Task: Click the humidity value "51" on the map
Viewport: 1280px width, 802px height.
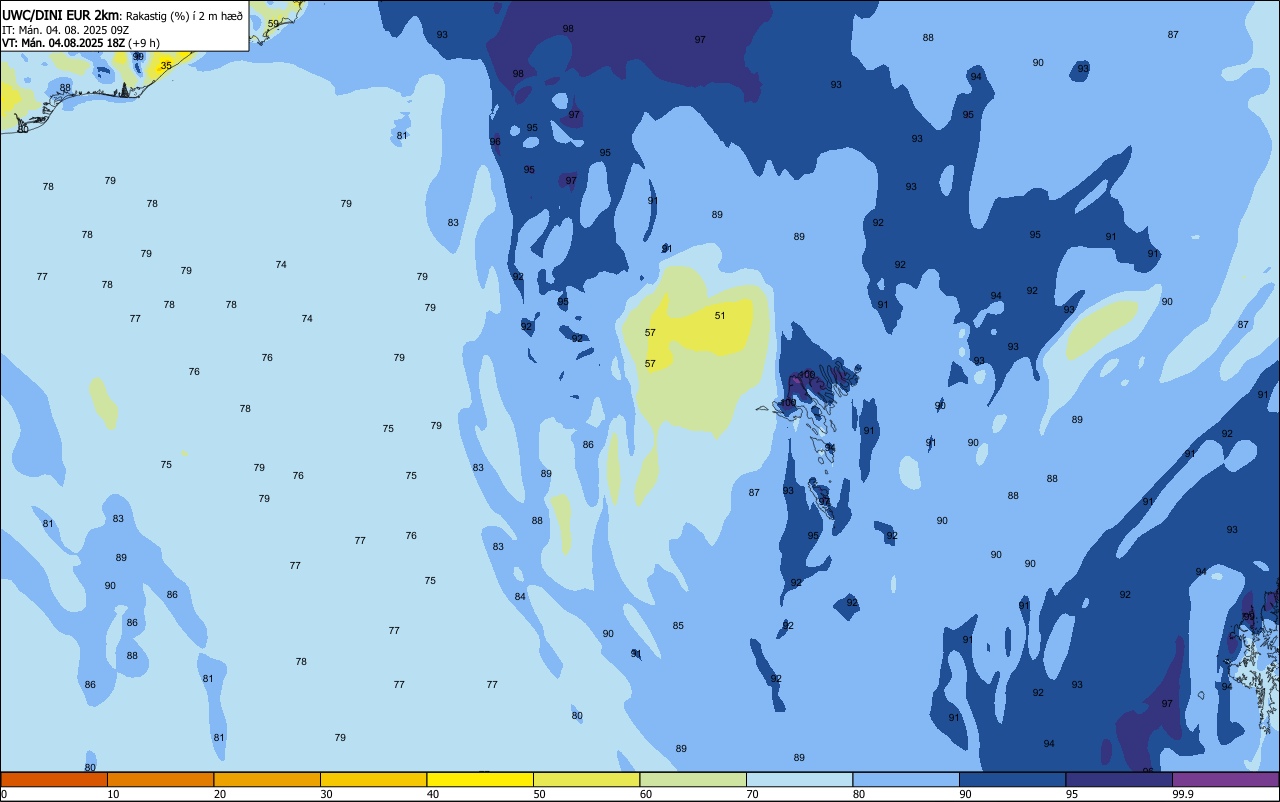Action: (x=720, y=315)
